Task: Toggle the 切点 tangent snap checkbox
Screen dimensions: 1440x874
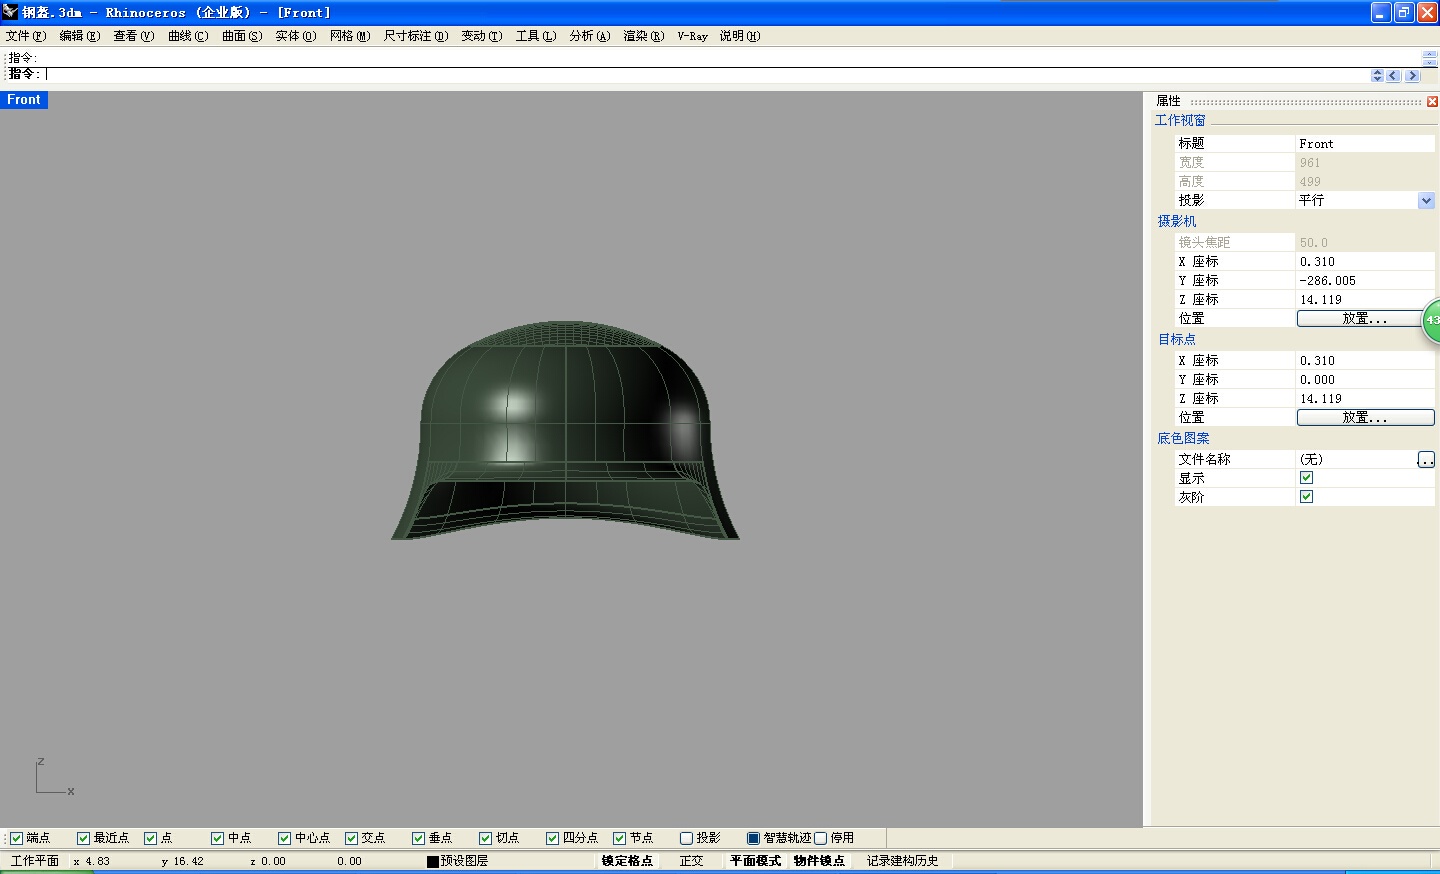Action: [485, 838]
